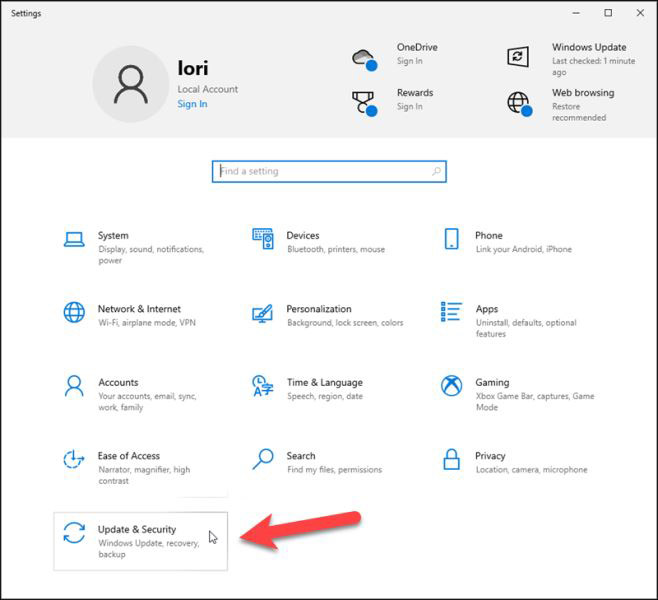Screen dimensions: 658x600
Task: Select the Time & Language icon
Action: [x=263, y=386]
